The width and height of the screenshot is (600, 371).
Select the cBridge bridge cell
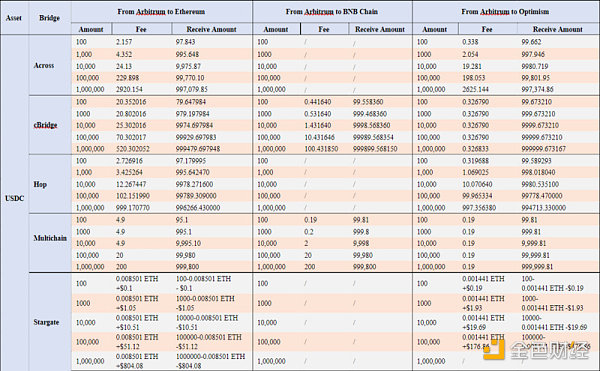pyautogui.click(x=45, y=125)
